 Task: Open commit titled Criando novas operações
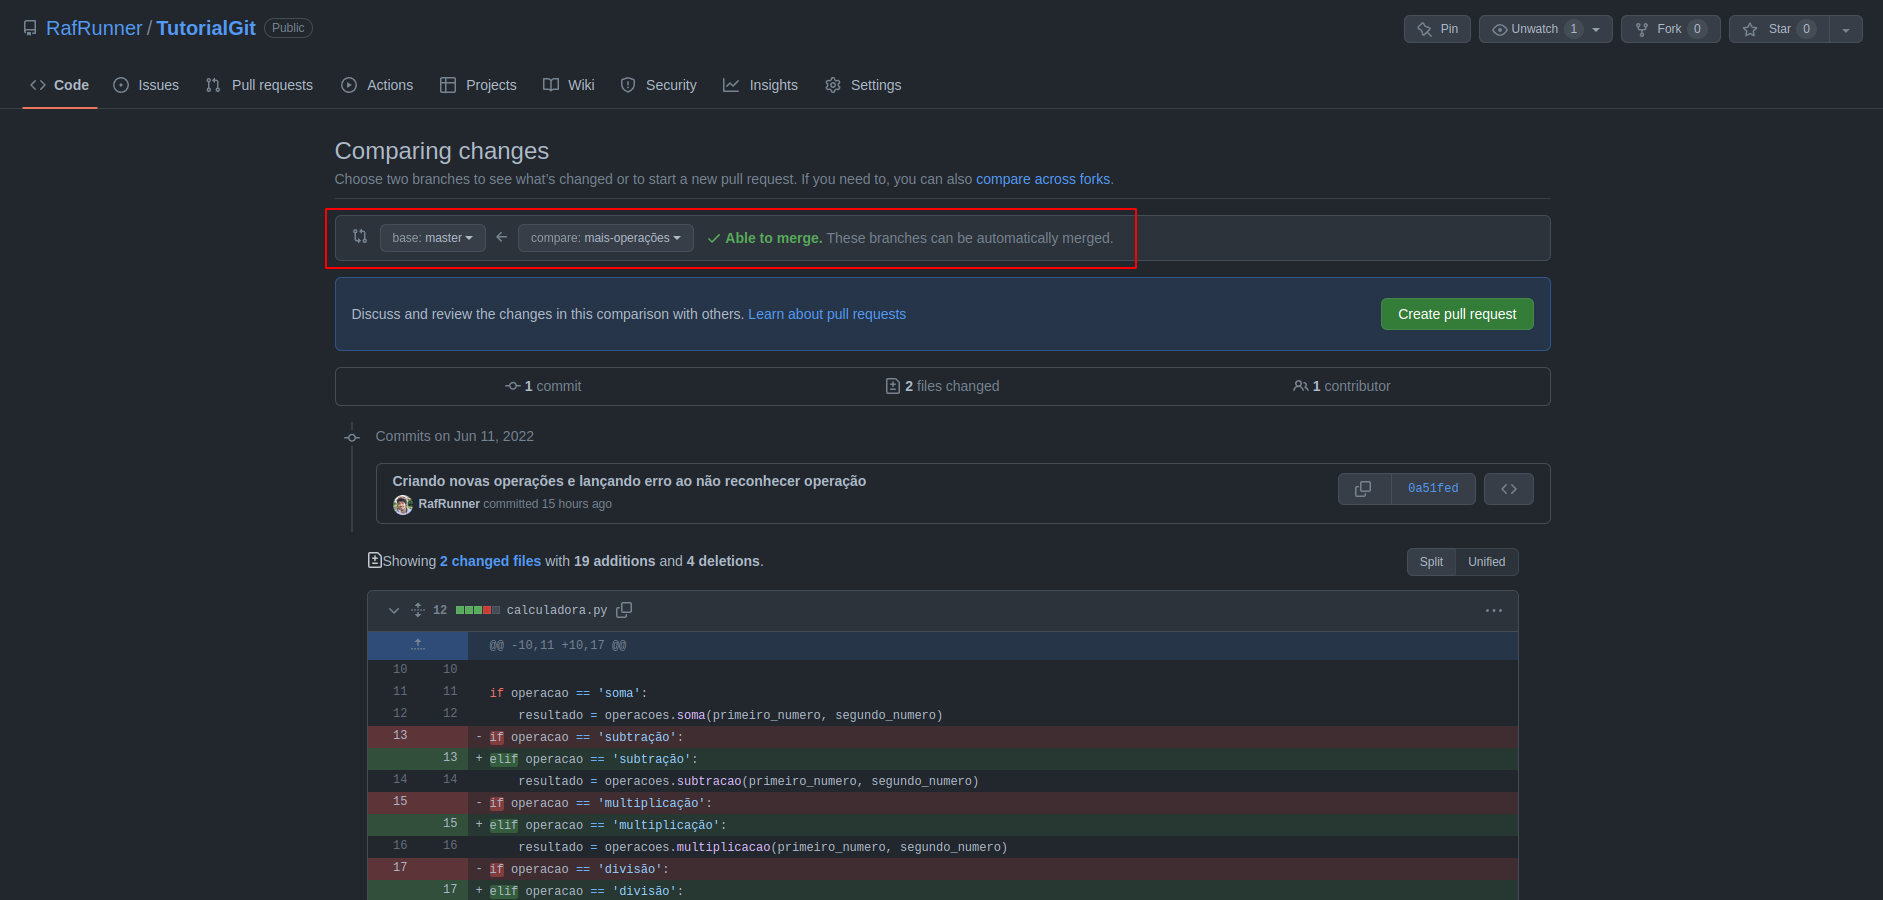point(629,481)
